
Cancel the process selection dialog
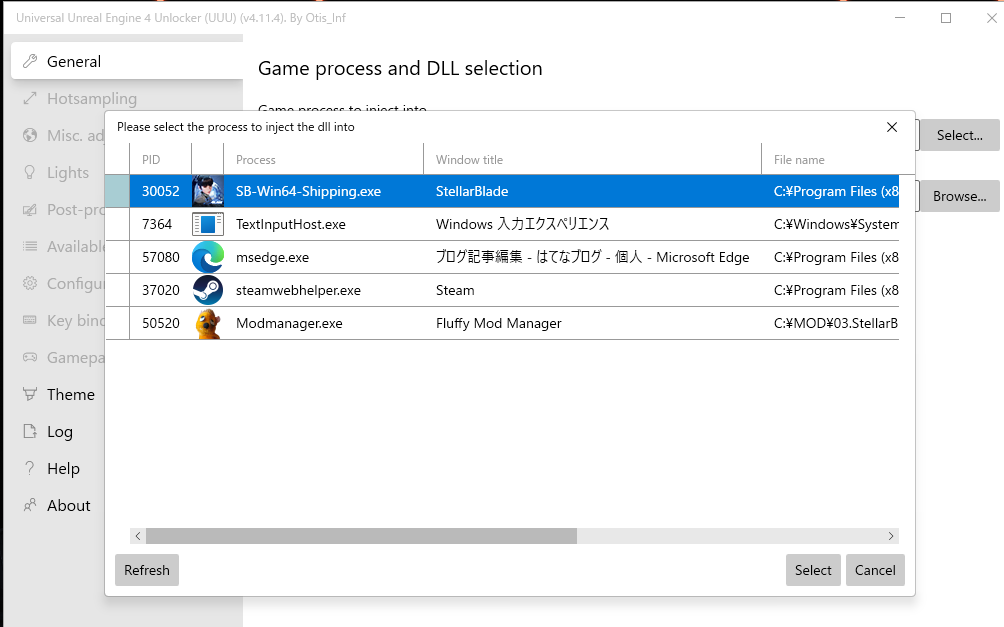point(875,569)
